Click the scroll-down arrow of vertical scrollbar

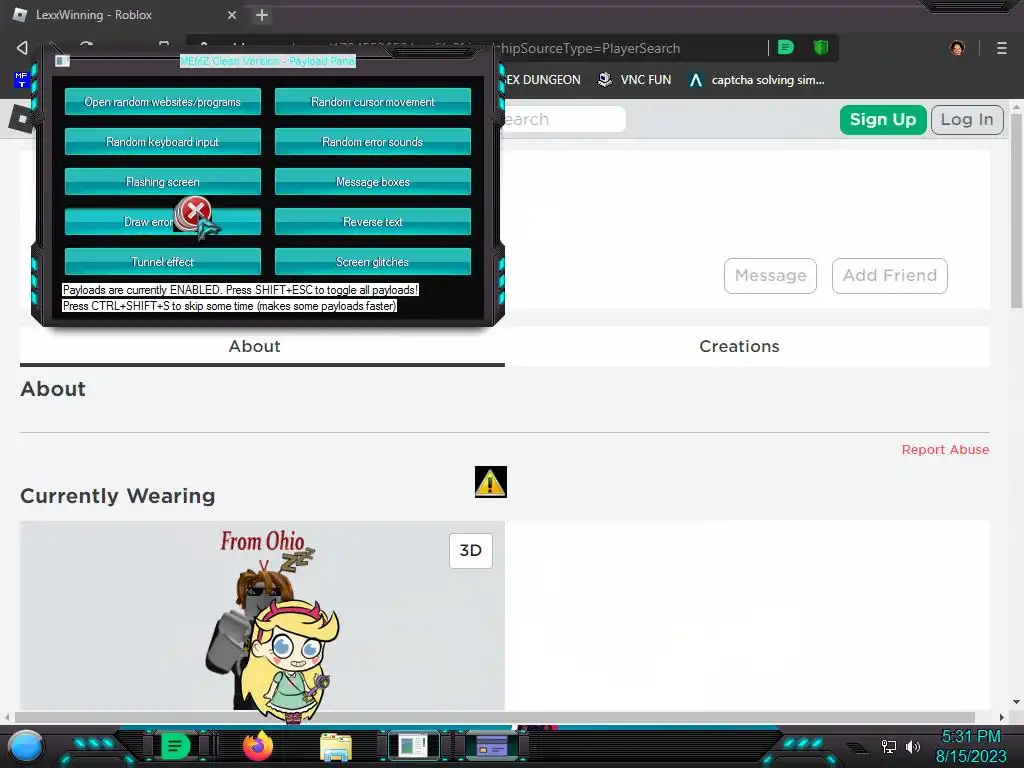[x=1016, y=702]
